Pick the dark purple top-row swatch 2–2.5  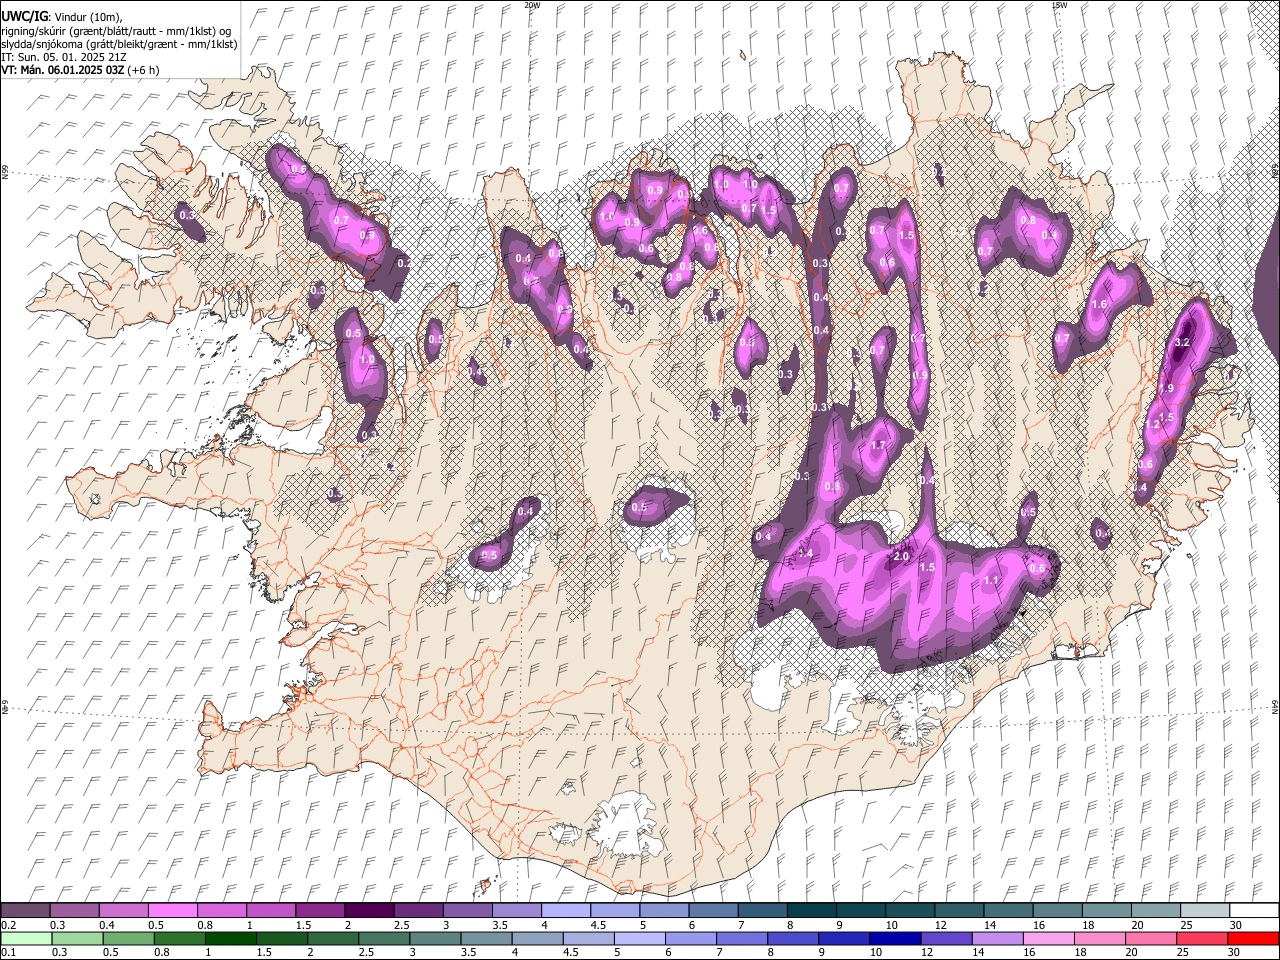[x=368, y=911]
